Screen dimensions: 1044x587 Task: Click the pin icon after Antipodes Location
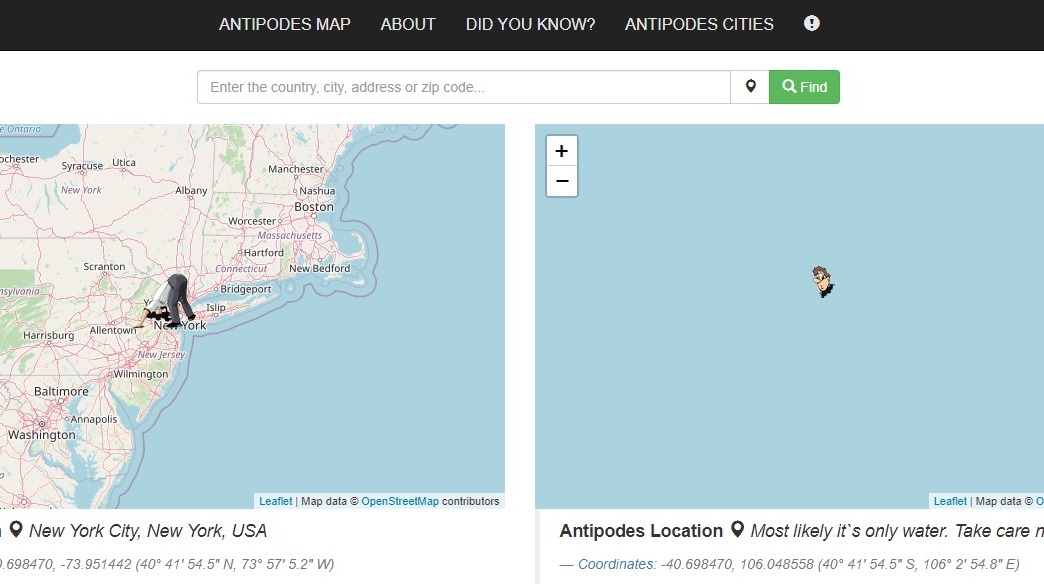tap(737, 530)
